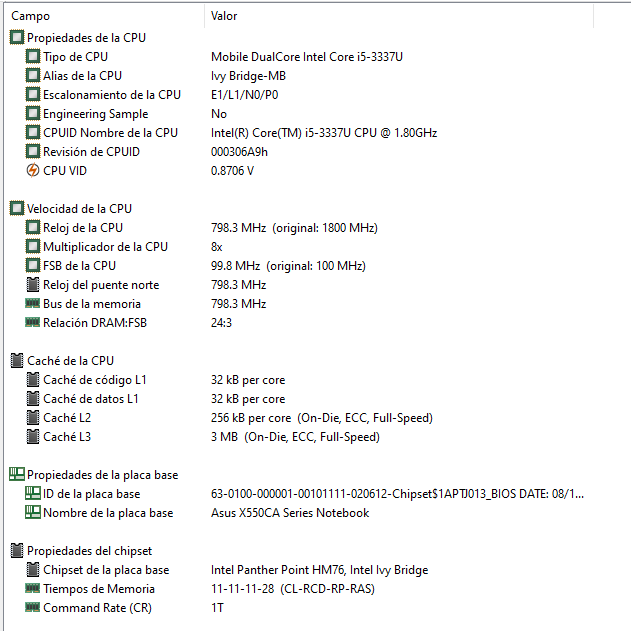
Task: Select the Escalonamiento de la CPU icon
Action: [x=33, y=95]
